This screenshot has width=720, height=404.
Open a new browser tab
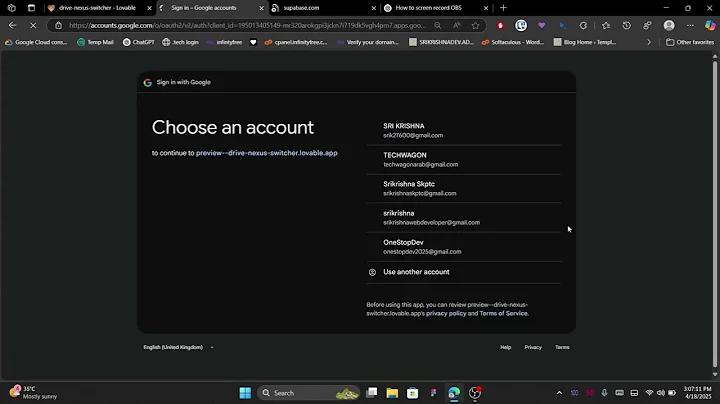tap(503, 8)
